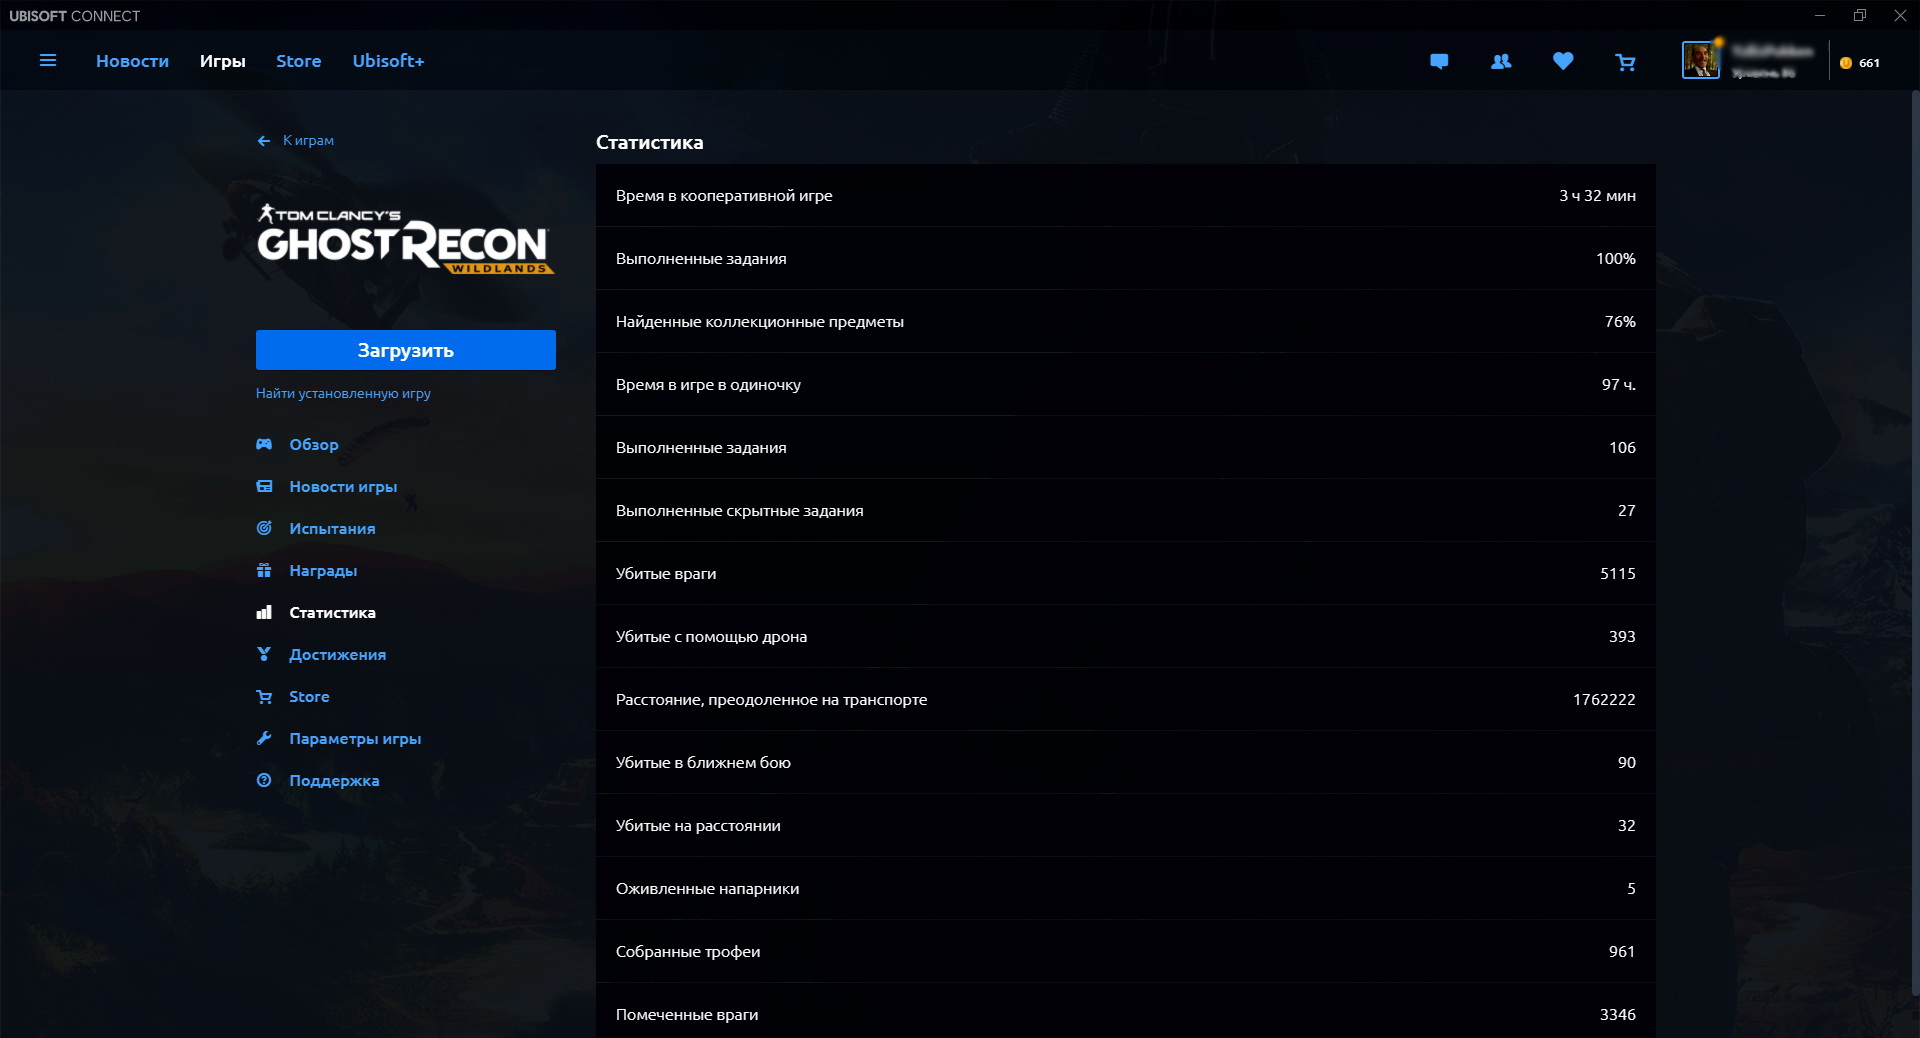Image resolution: width=1920 pixels, height=1038 pixels.
Task: Click the sidebar Store cart icon
Action: pos(264,696)
